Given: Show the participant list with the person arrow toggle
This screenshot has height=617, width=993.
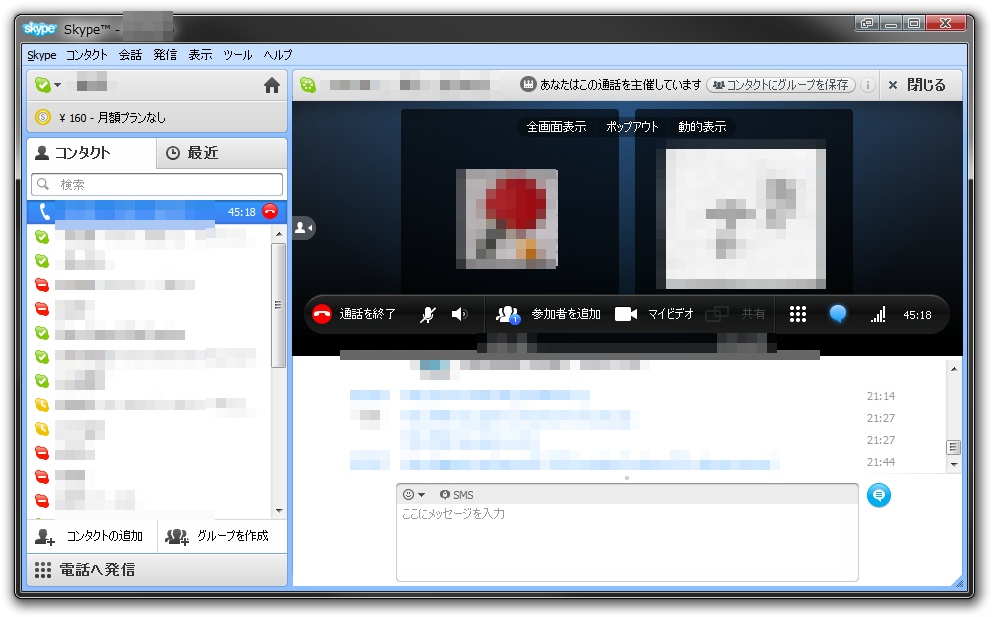Looking at the screenshot, I should pos(303,227).
